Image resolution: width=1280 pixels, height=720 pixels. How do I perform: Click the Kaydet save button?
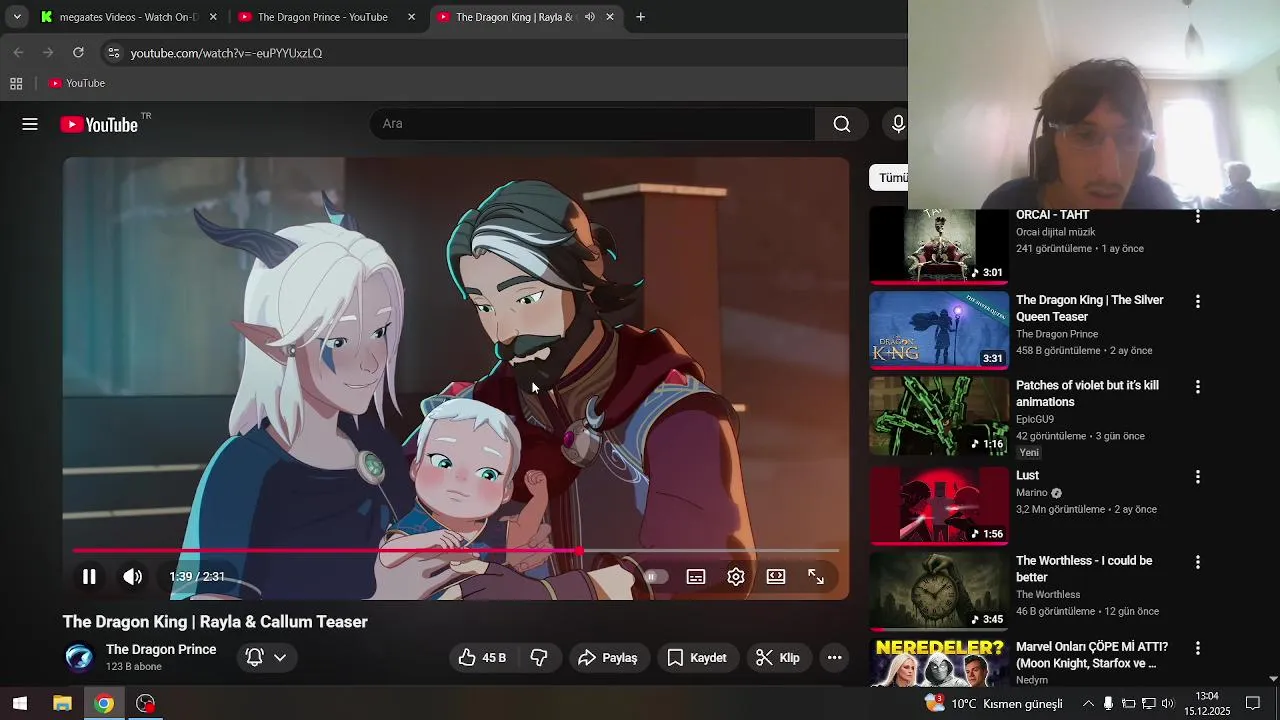click(697, 658)
